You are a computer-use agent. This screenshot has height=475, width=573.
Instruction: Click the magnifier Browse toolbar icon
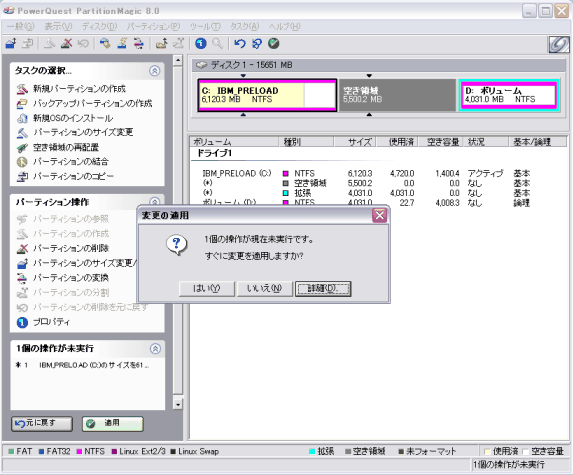[x=217, y=43]
